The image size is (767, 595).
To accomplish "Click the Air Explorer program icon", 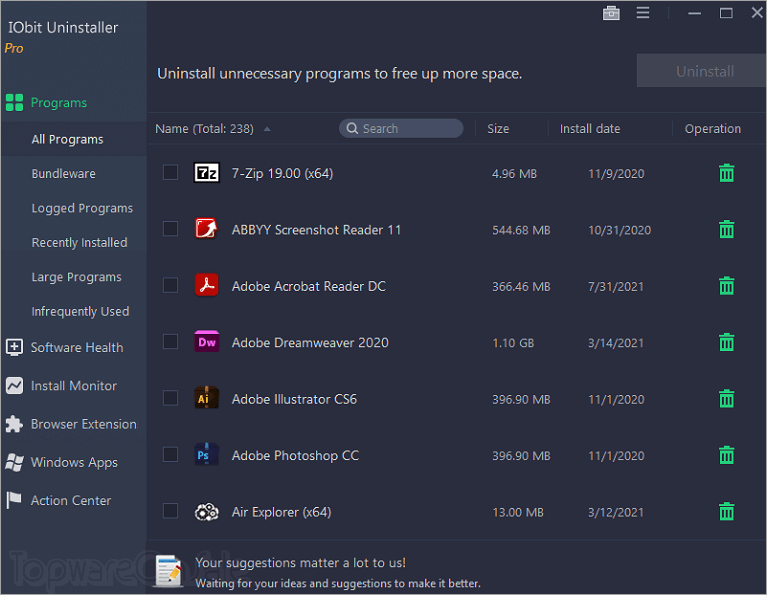I will coord(206,512).
